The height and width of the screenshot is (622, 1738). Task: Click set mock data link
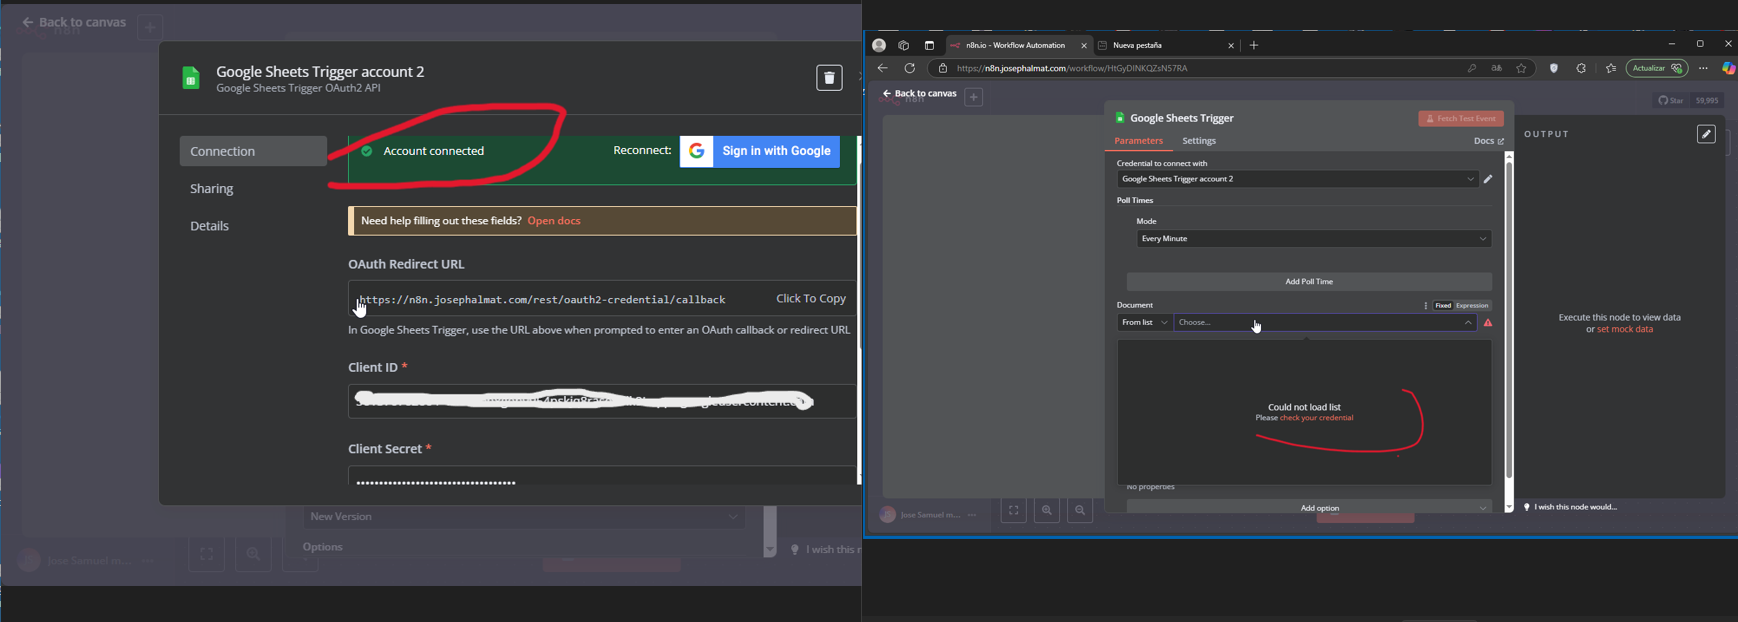(1625, 329)
